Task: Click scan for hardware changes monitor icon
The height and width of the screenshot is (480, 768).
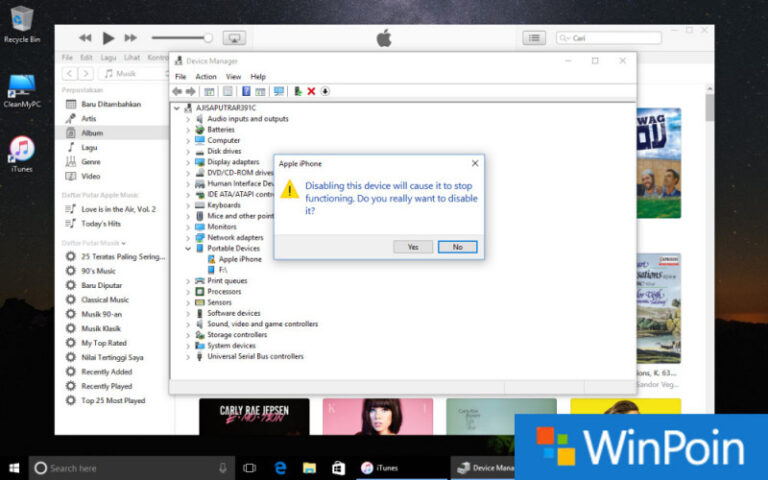Action: coord(279,91)
